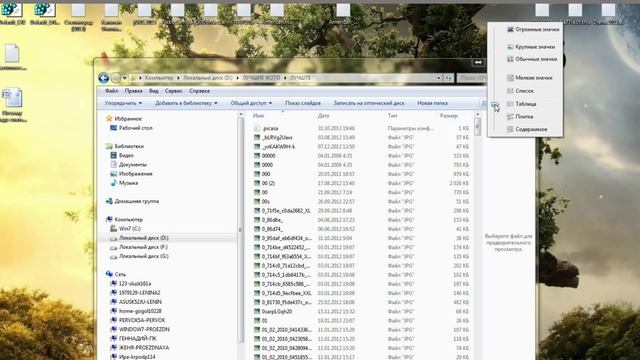Select Мелкие значки view option

tap(529, 78)
